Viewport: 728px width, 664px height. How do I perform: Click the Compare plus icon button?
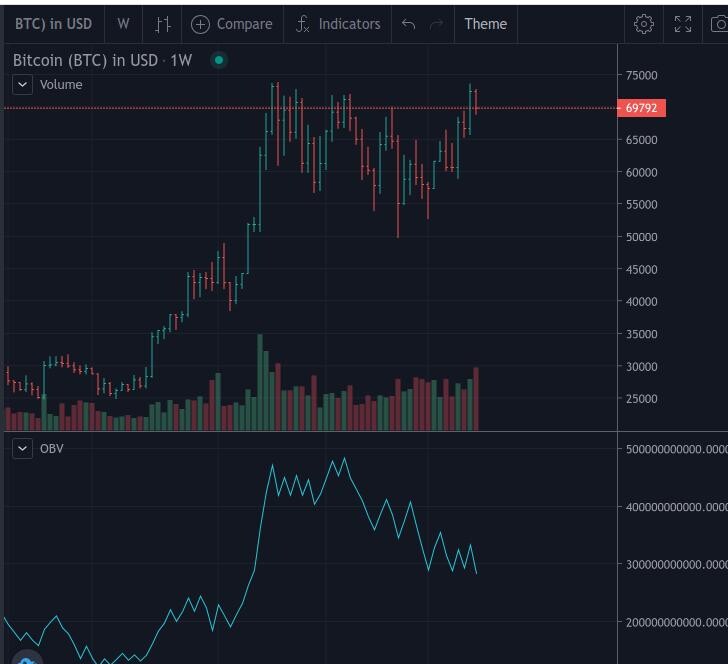(232, 24)
